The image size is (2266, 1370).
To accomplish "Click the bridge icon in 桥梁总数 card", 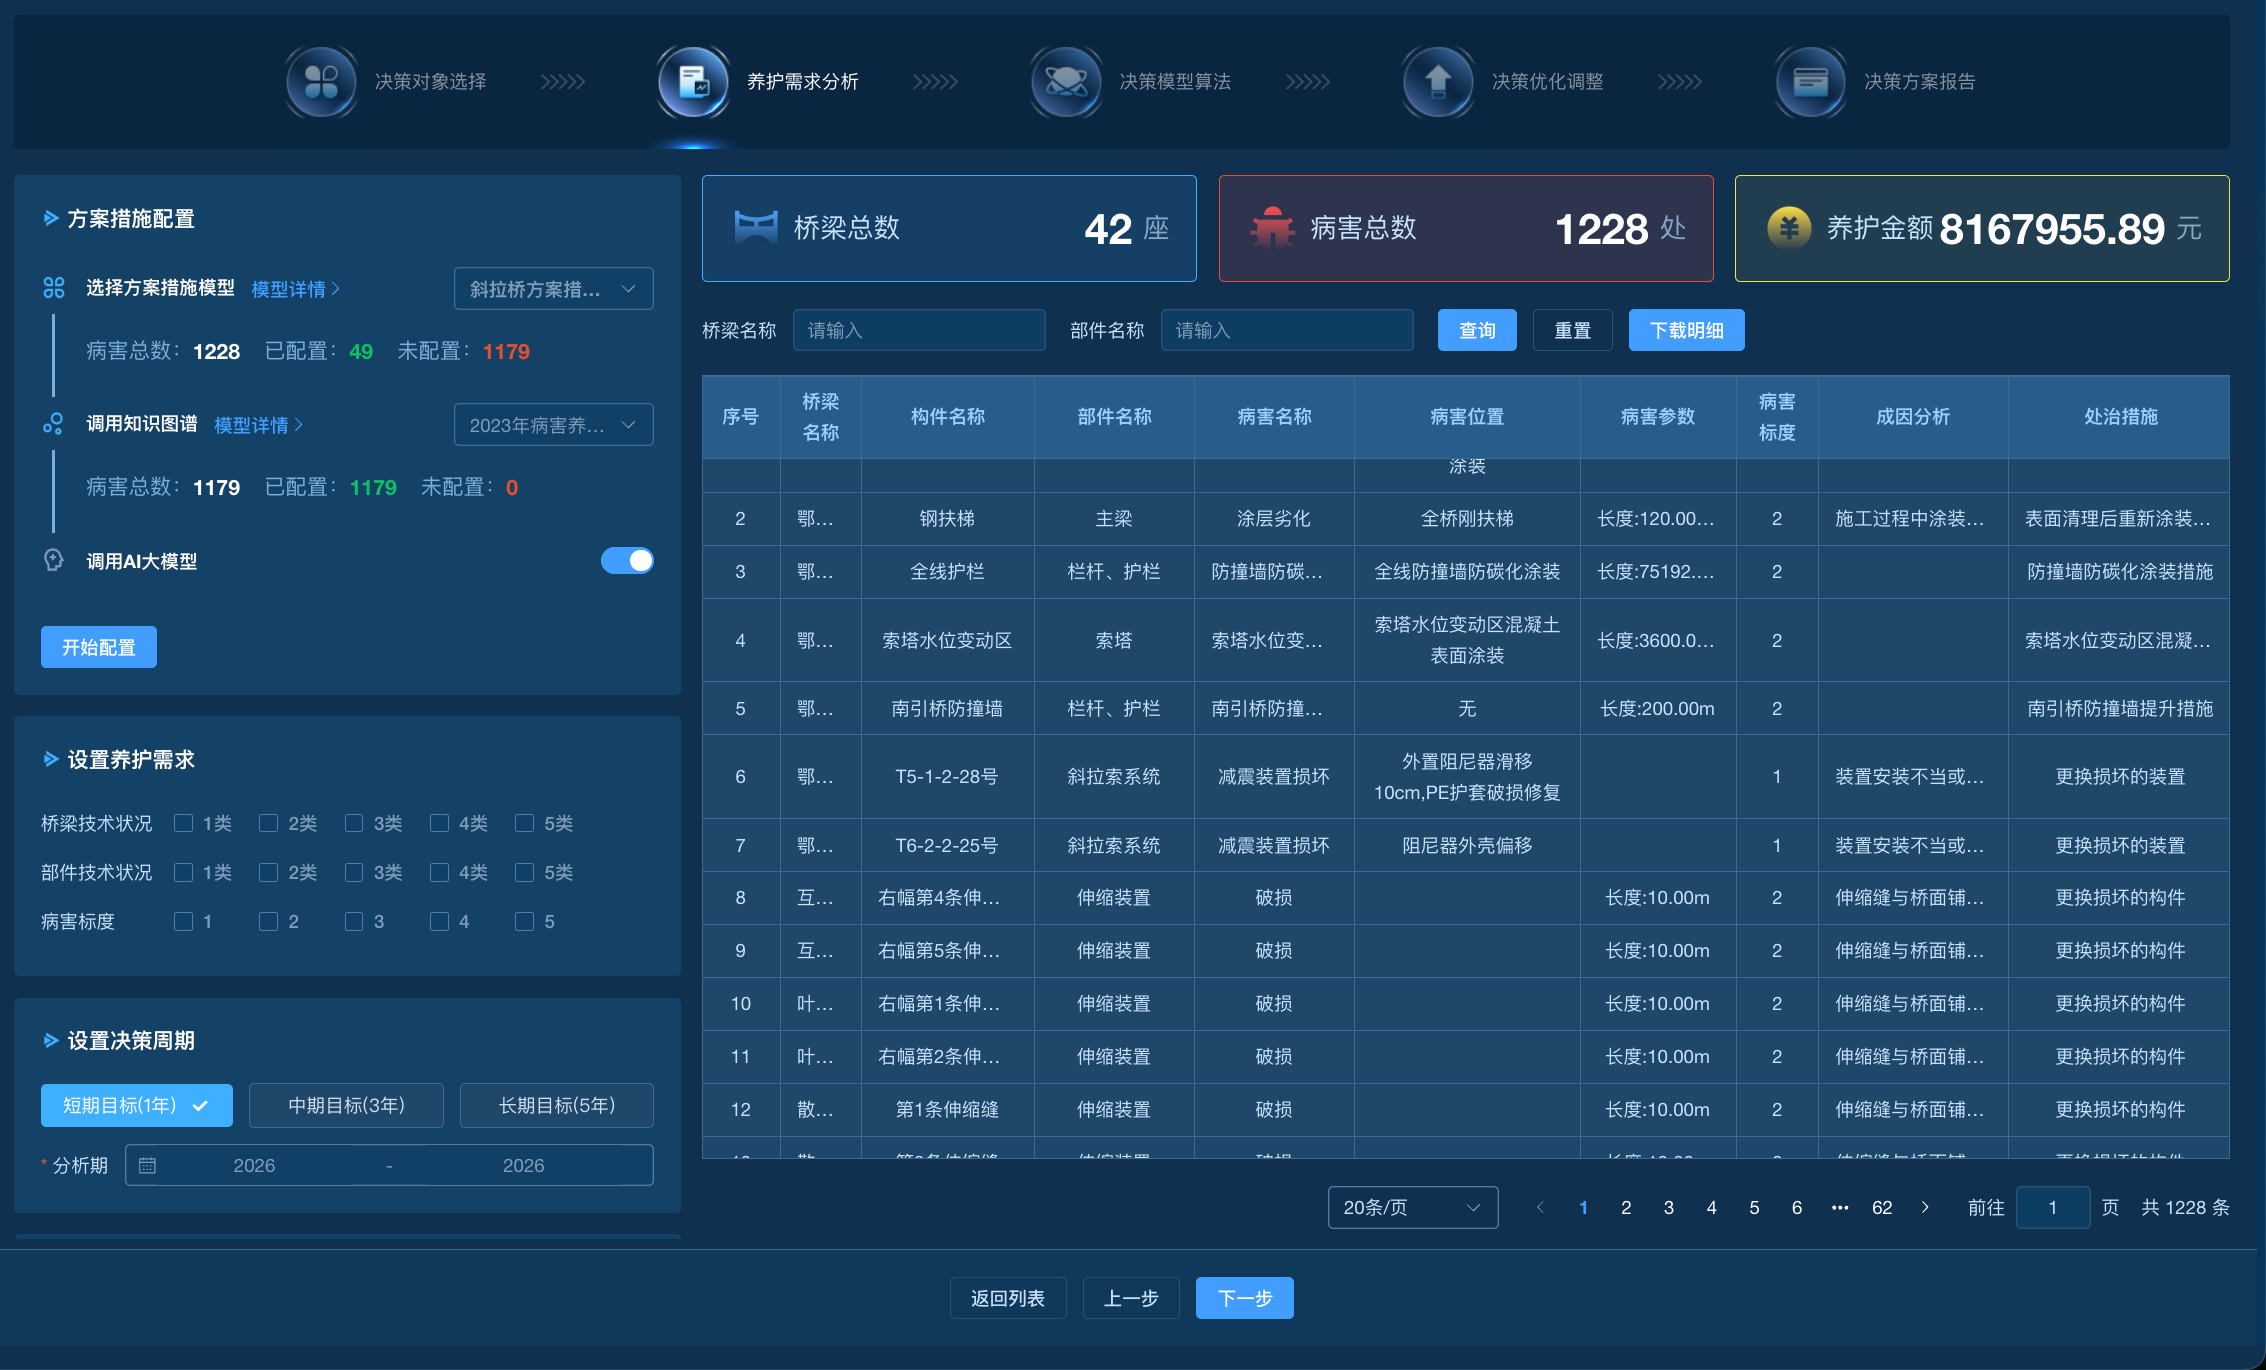I will [756, 228].
